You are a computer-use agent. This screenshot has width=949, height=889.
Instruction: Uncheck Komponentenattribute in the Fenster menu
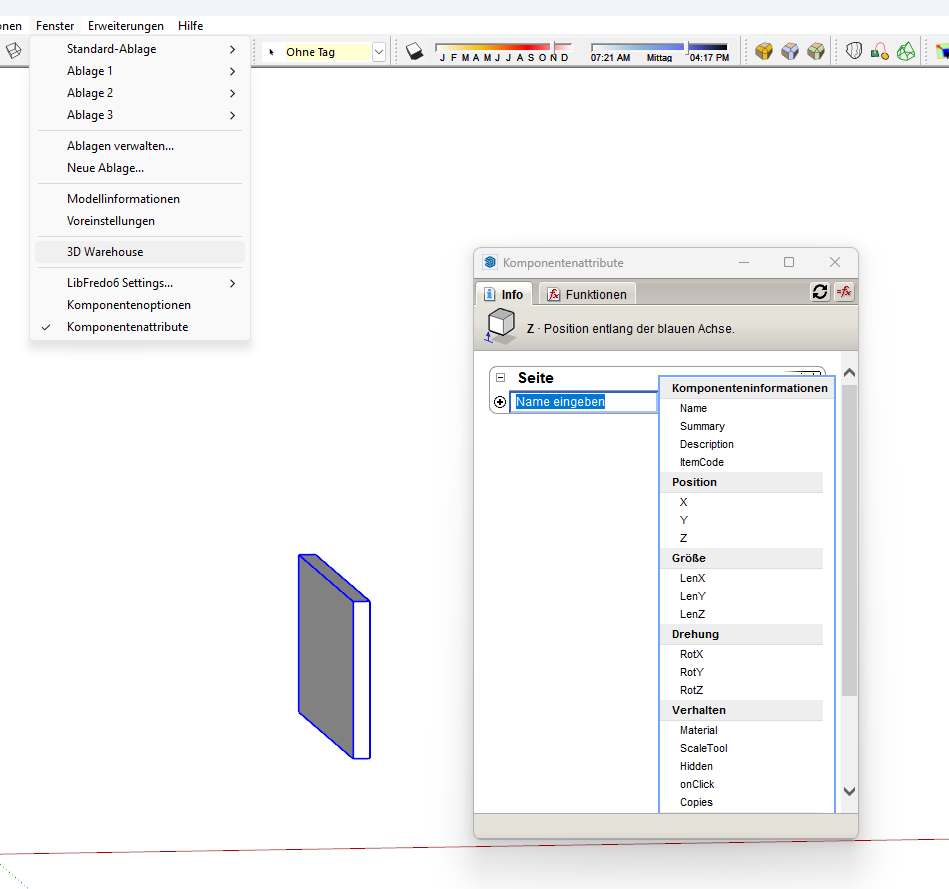click(127, 327)
